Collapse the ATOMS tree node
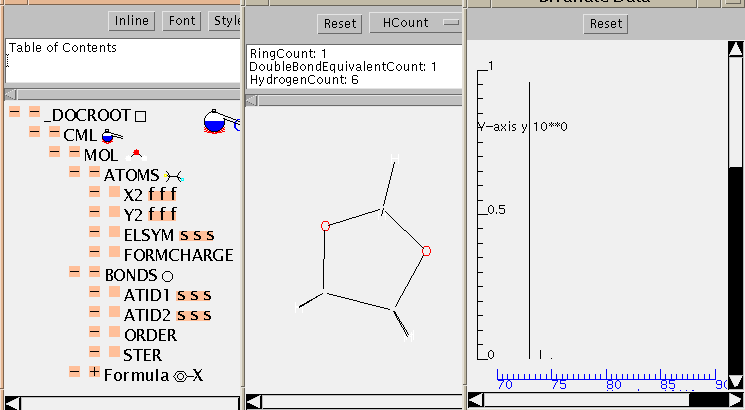This screenshot has height=410, width=745. coord(95,173)
